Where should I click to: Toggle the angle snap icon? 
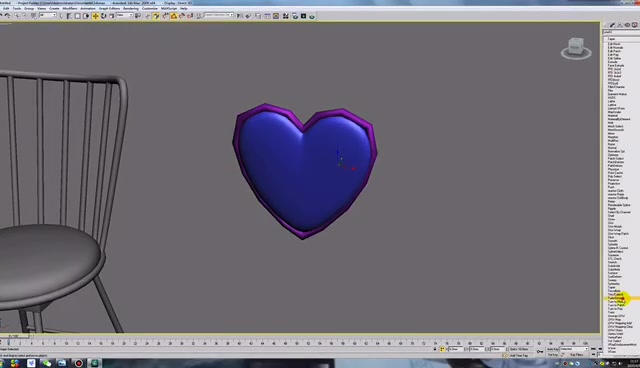[165, 16]
